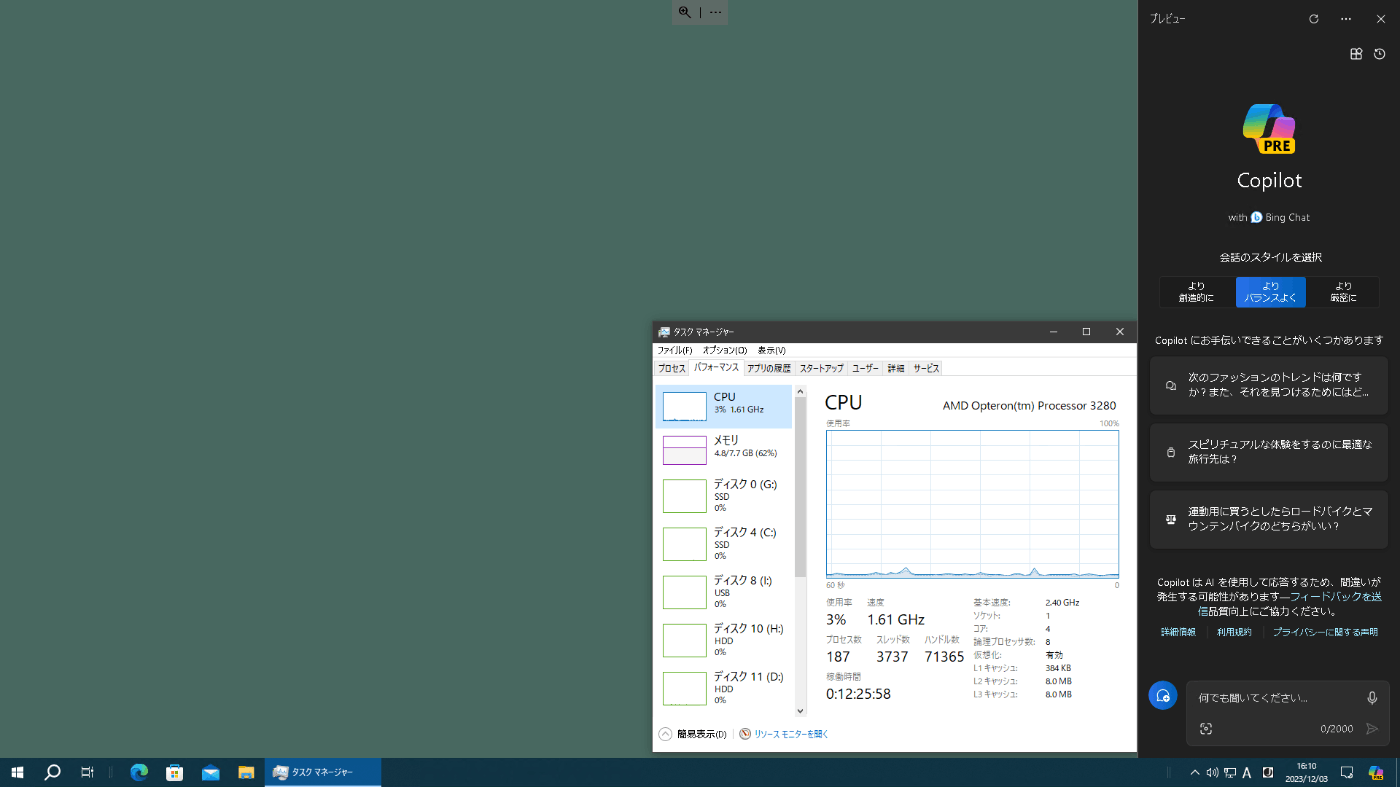
Task: Click scroll-down arrow in Task Manager sidebar
Action: (800, 711)
